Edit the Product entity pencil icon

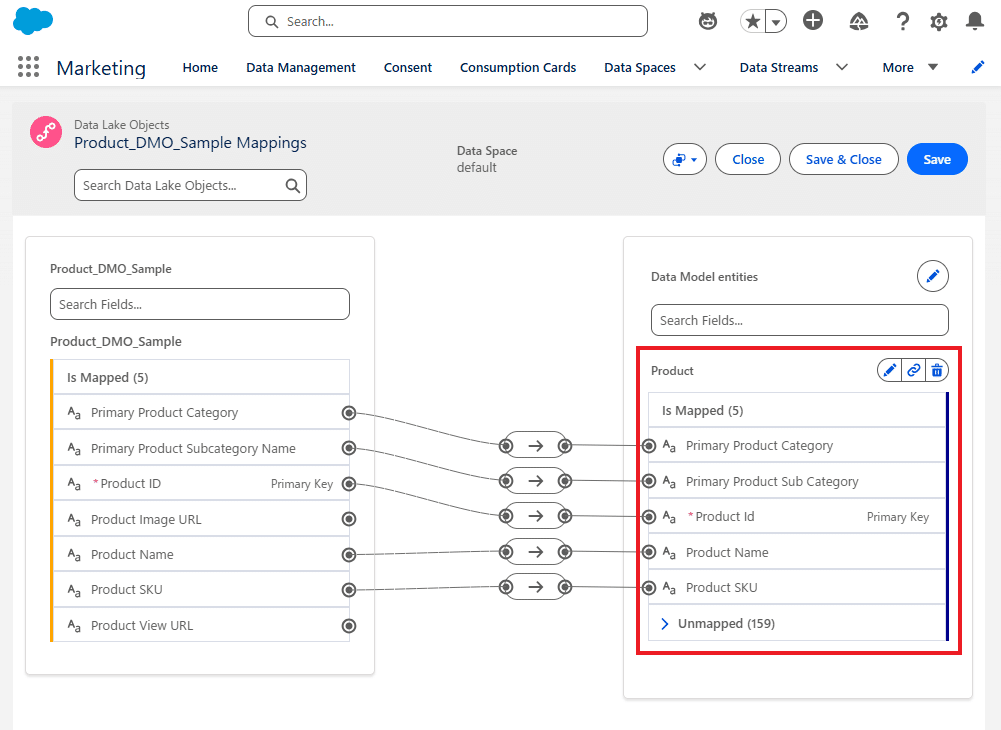[890, 370]
